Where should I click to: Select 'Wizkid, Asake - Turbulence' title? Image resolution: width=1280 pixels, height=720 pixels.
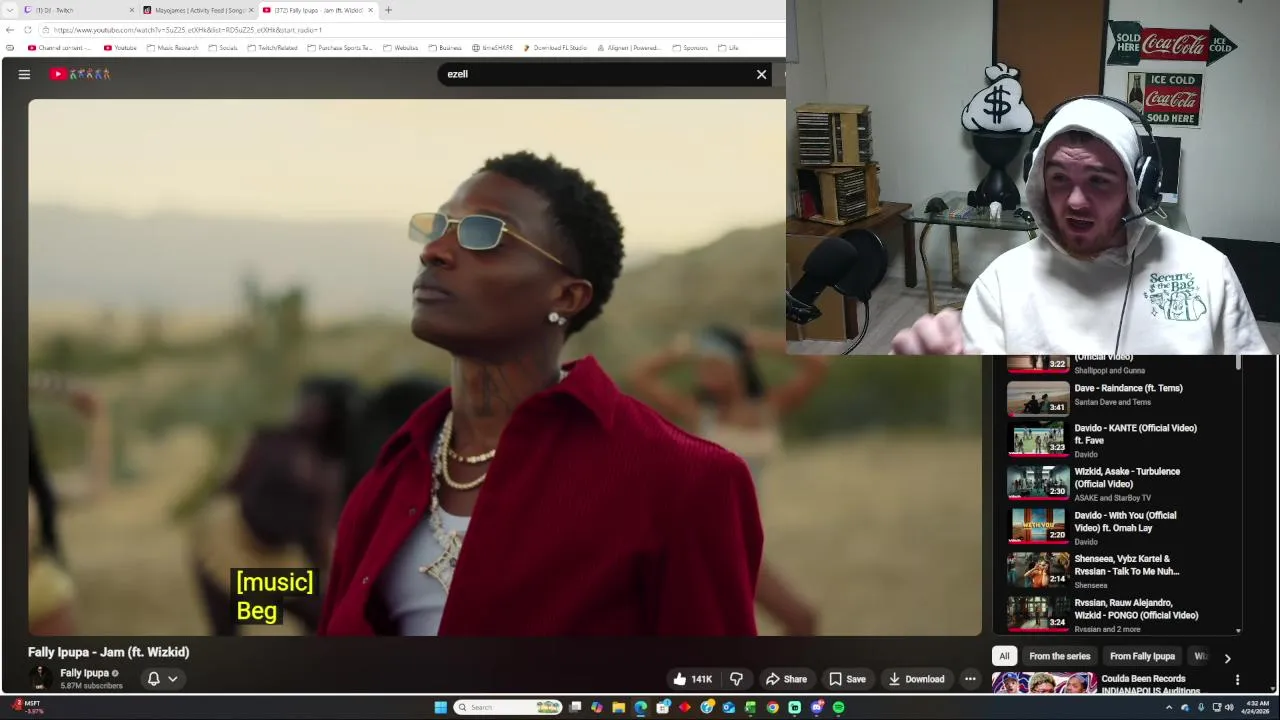1127,478
